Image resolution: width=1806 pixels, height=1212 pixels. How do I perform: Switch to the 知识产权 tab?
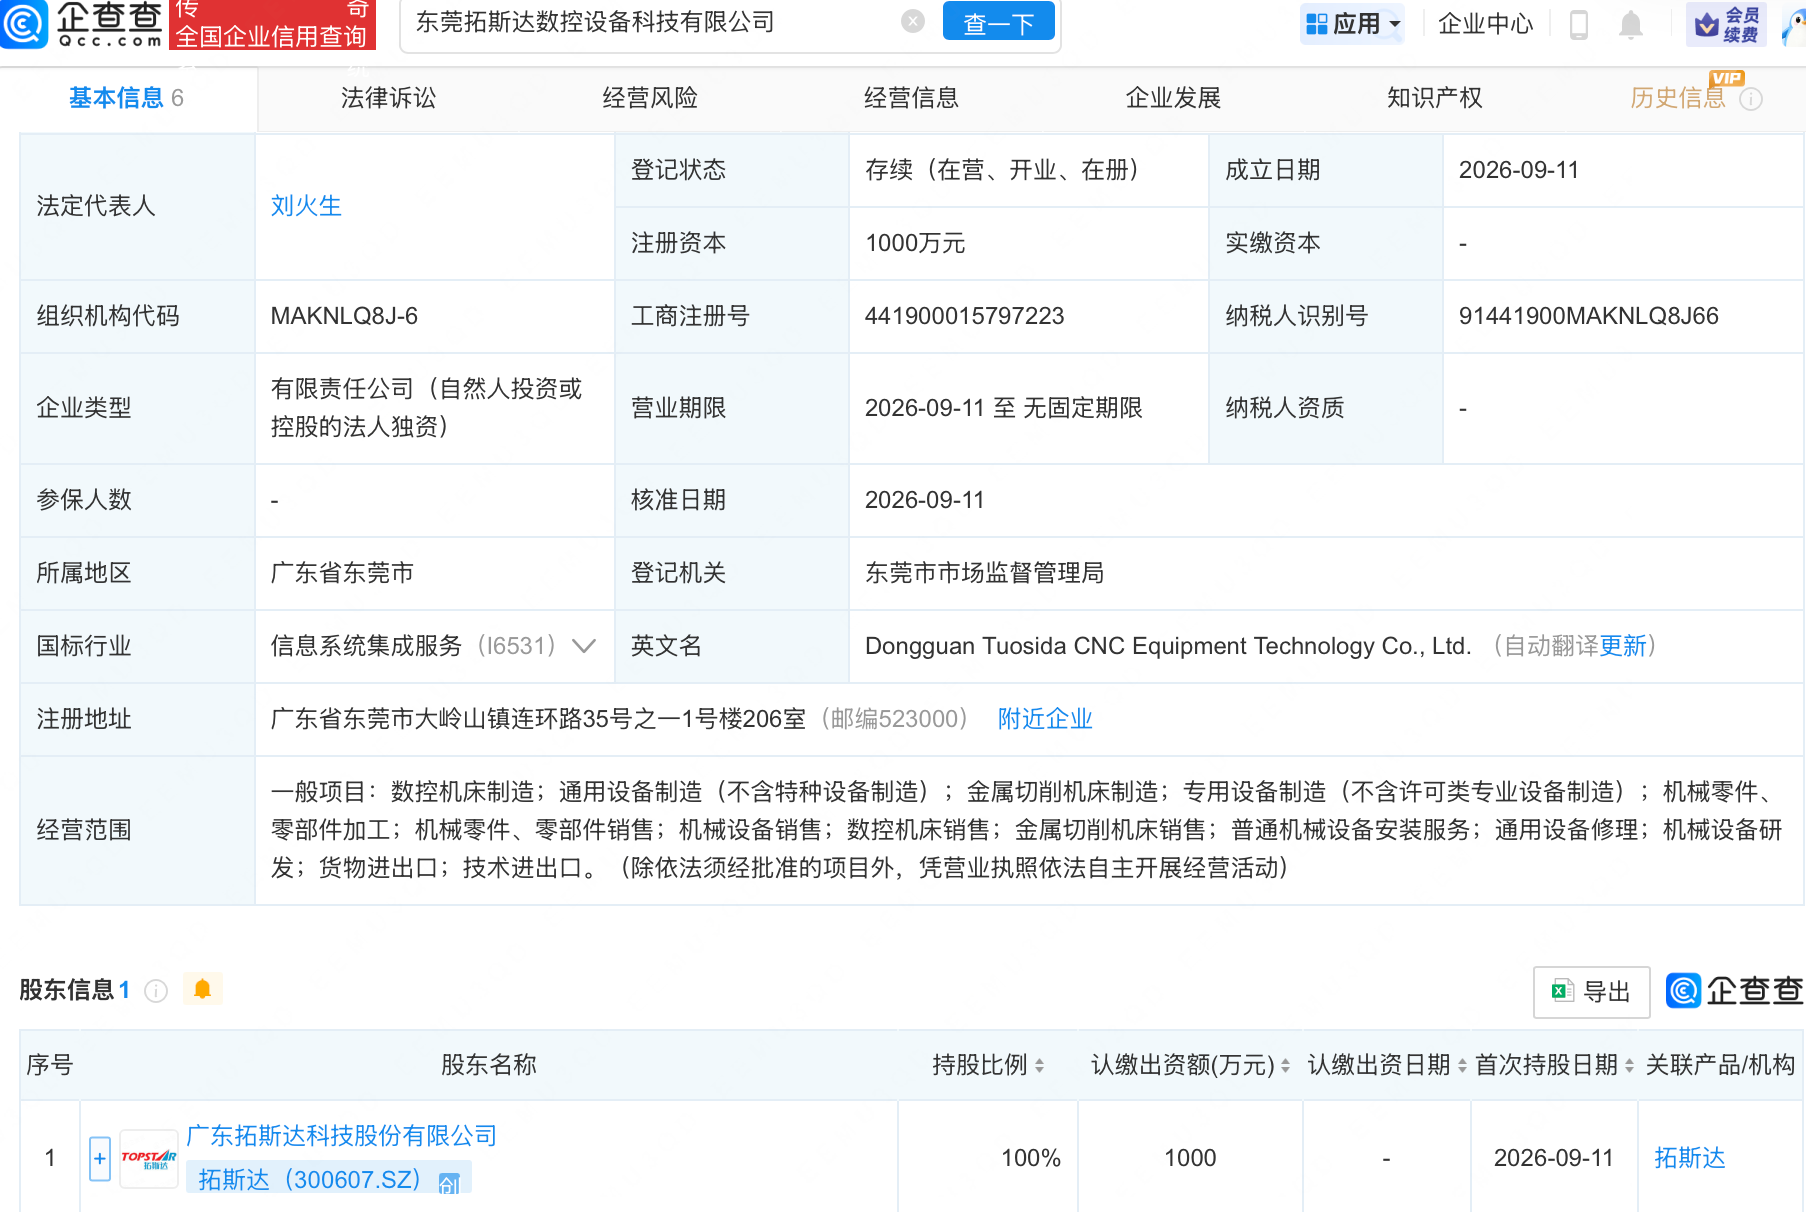point(1434,98)
